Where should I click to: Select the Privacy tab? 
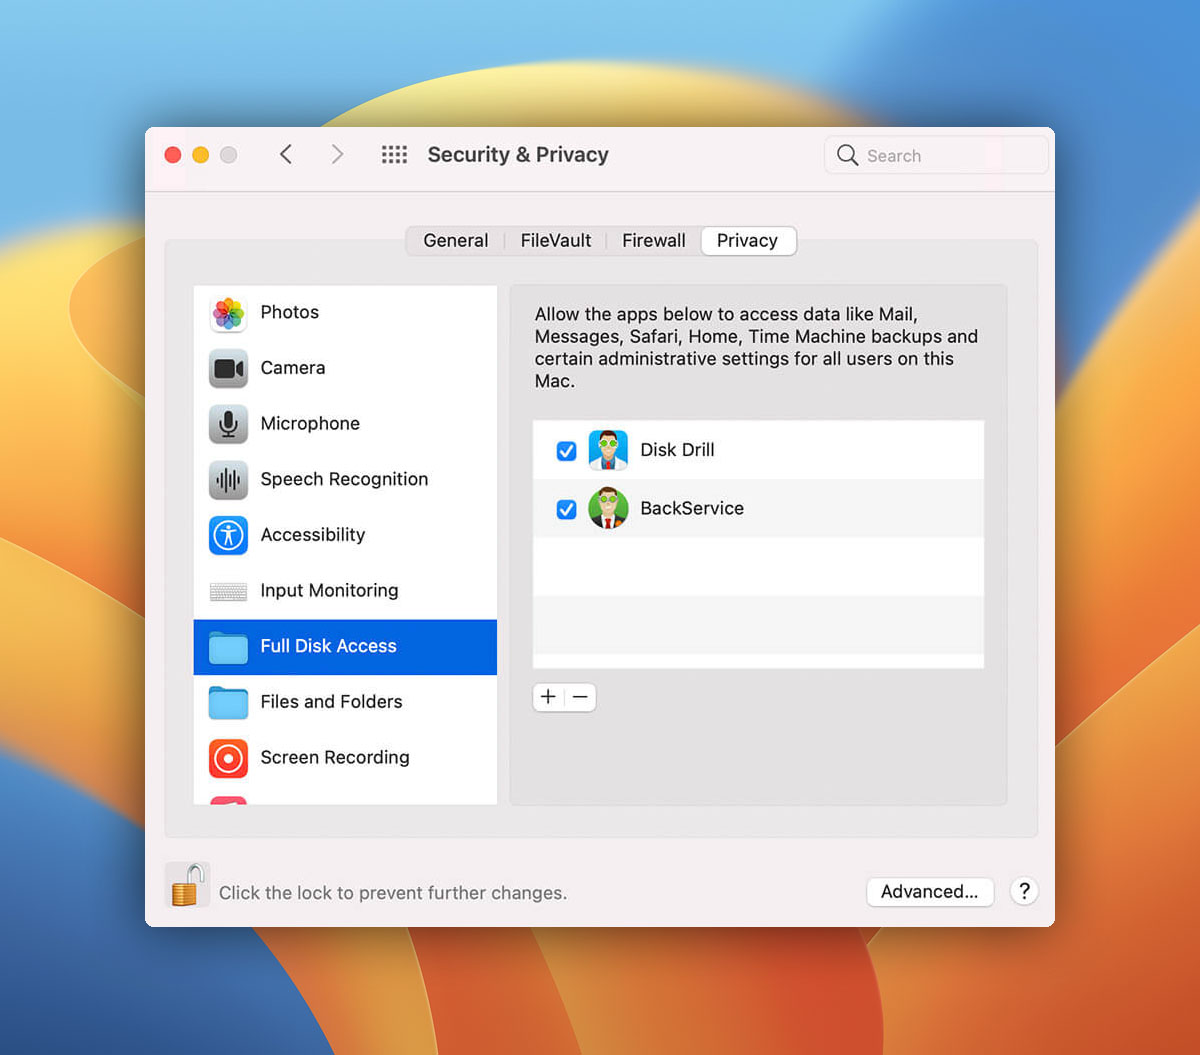coord(748,241)
